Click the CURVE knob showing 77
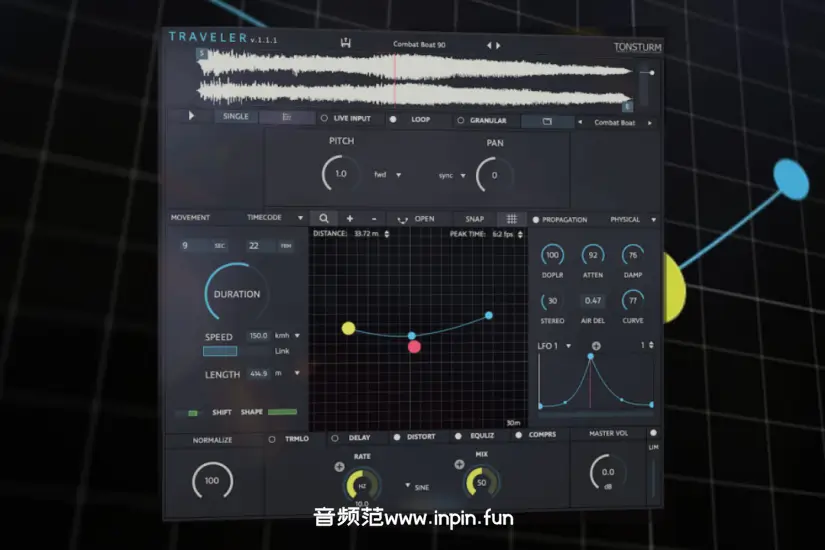The height and width of the screenshot is (550, 825). click(x=633, y=301)
